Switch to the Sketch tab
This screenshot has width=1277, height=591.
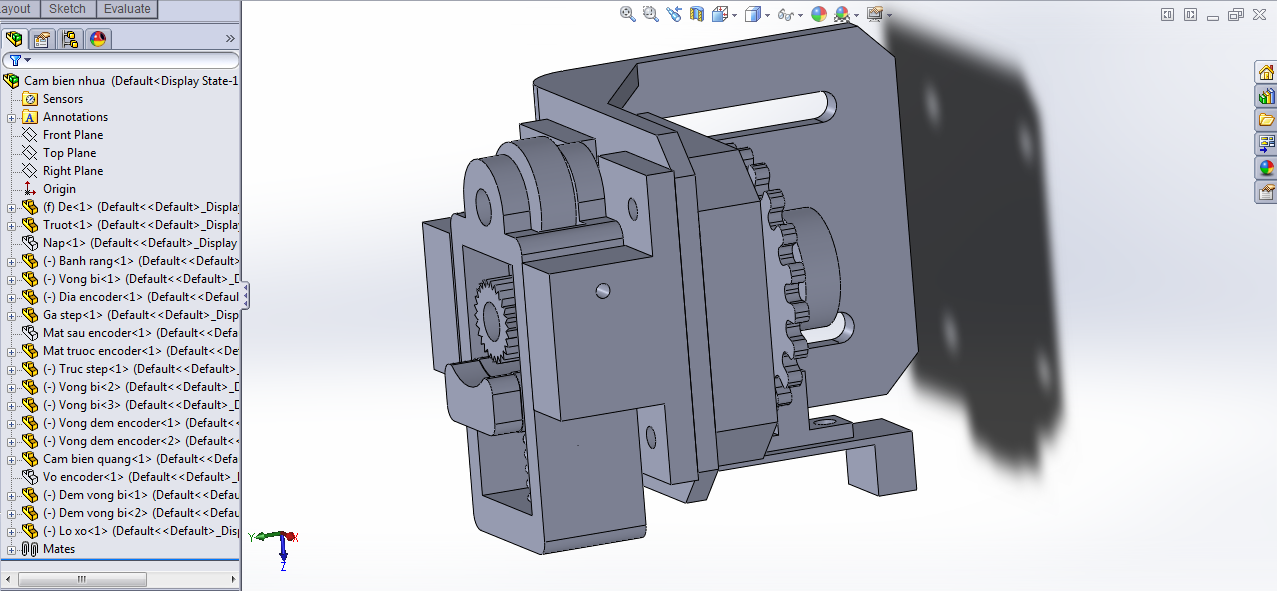pyautogui.click(x=67, y=8)
